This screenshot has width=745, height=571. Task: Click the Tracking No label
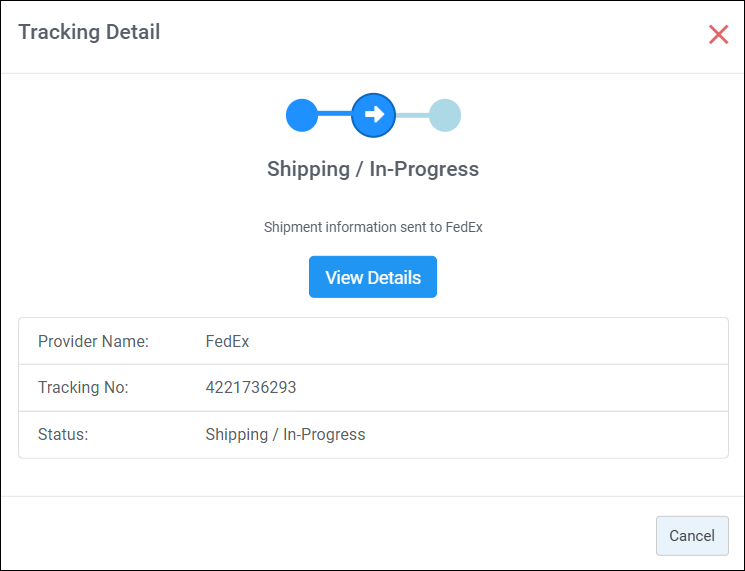[x=83, y=387]
